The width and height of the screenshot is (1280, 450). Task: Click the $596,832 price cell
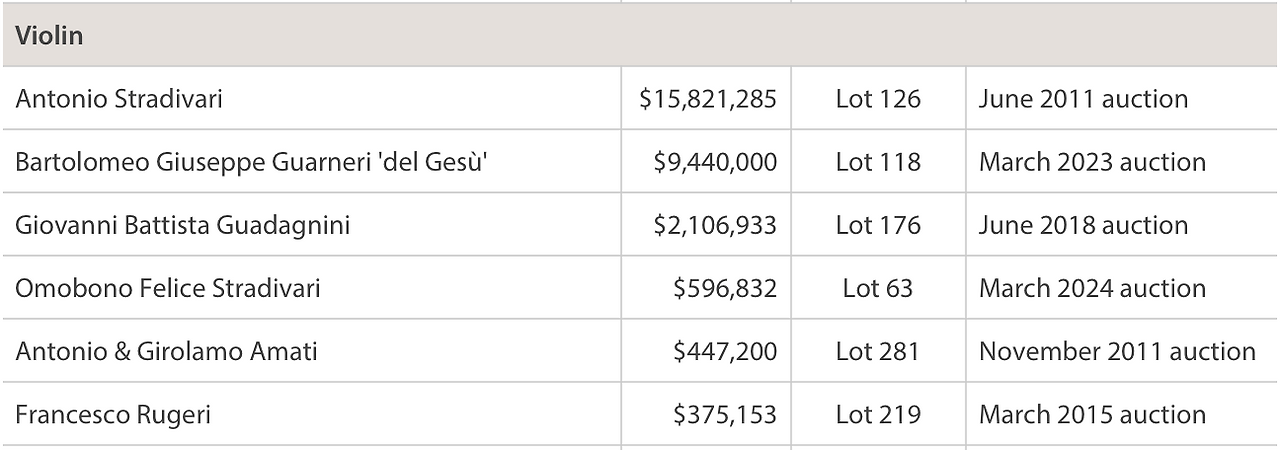(x=725, y=288)
